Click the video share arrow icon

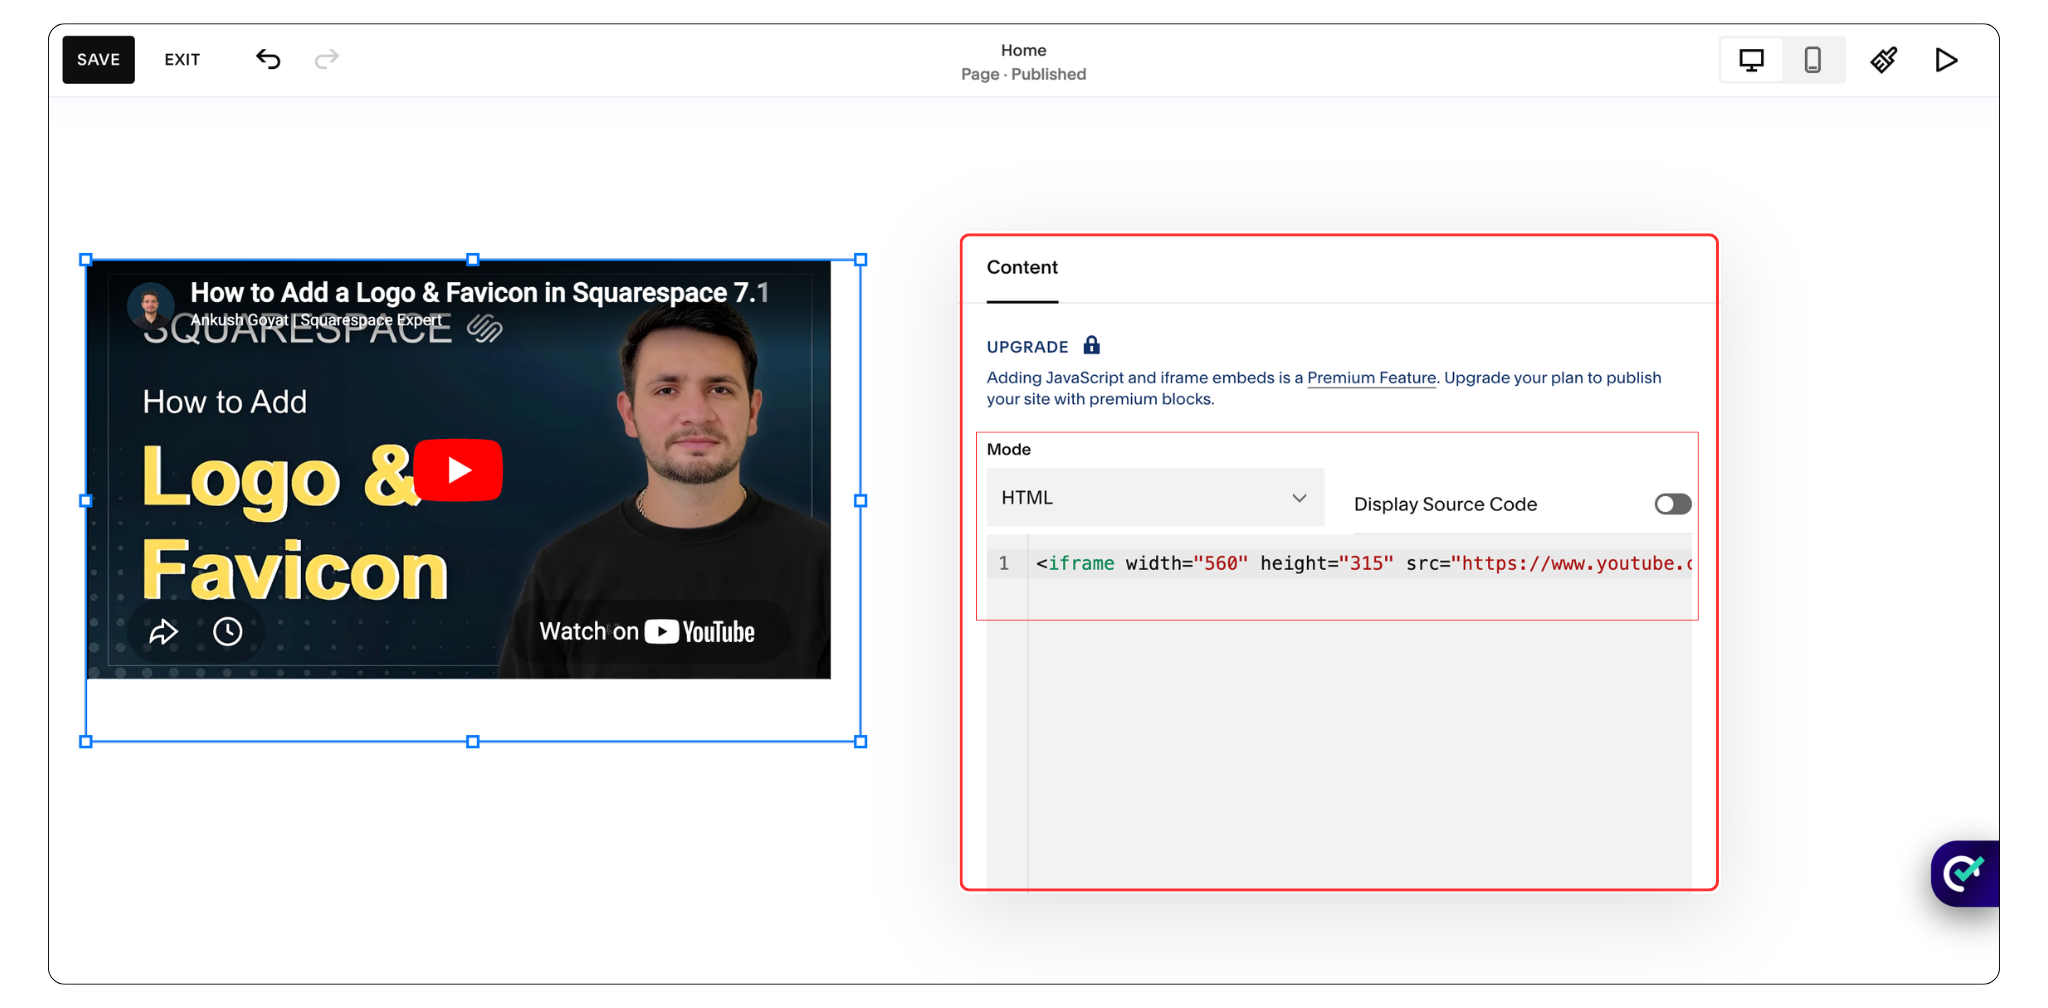[x=163, y=632]
